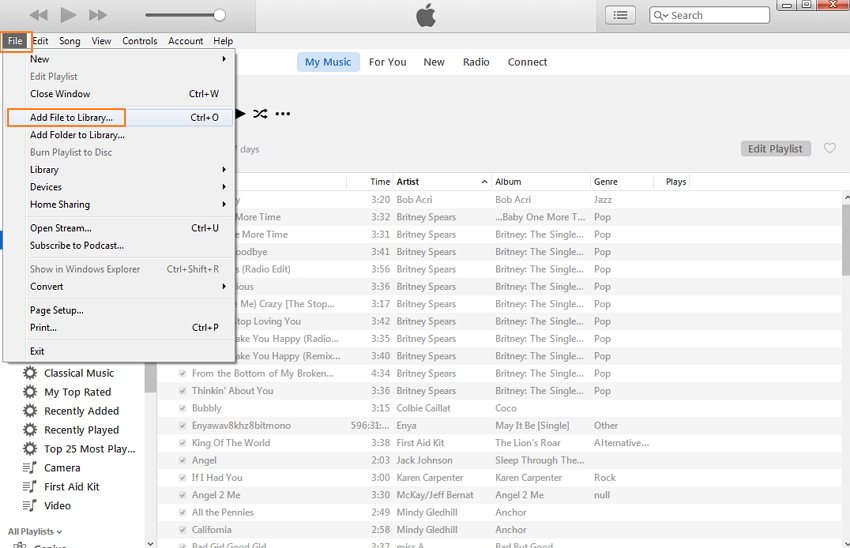Select Close Window from File menu

[x=120, y=94]
